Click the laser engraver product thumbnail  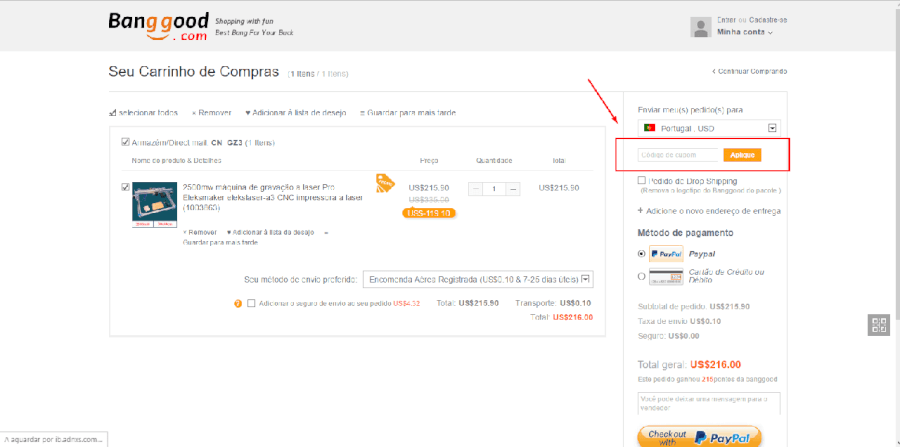154,205
